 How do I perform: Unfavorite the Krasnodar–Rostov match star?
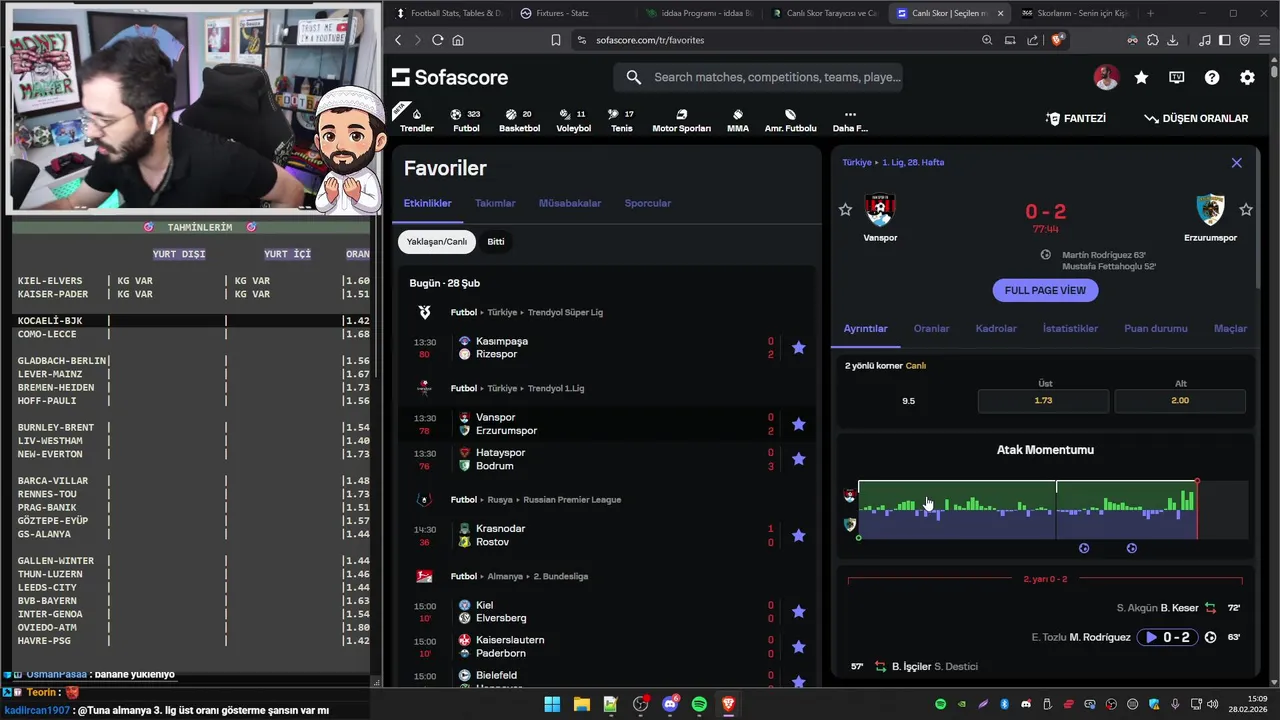(798, 535)
